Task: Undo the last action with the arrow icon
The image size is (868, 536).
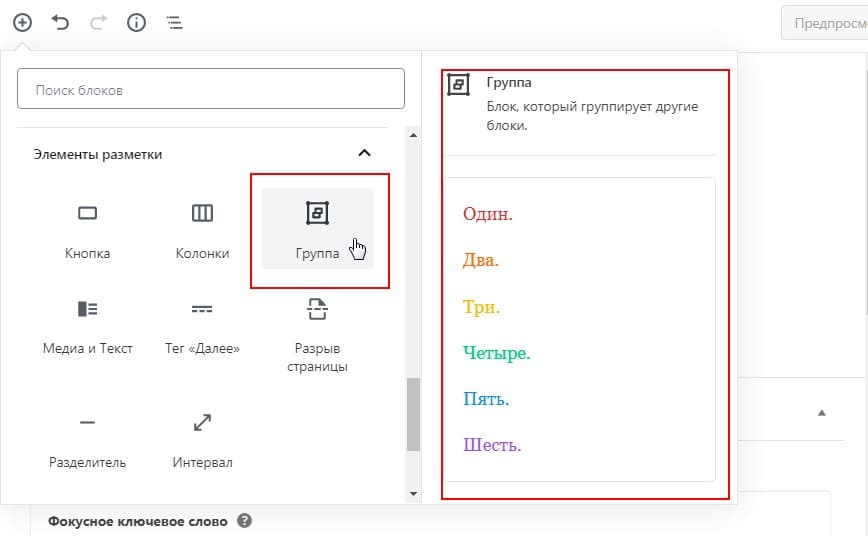Action: pos(60,23)
